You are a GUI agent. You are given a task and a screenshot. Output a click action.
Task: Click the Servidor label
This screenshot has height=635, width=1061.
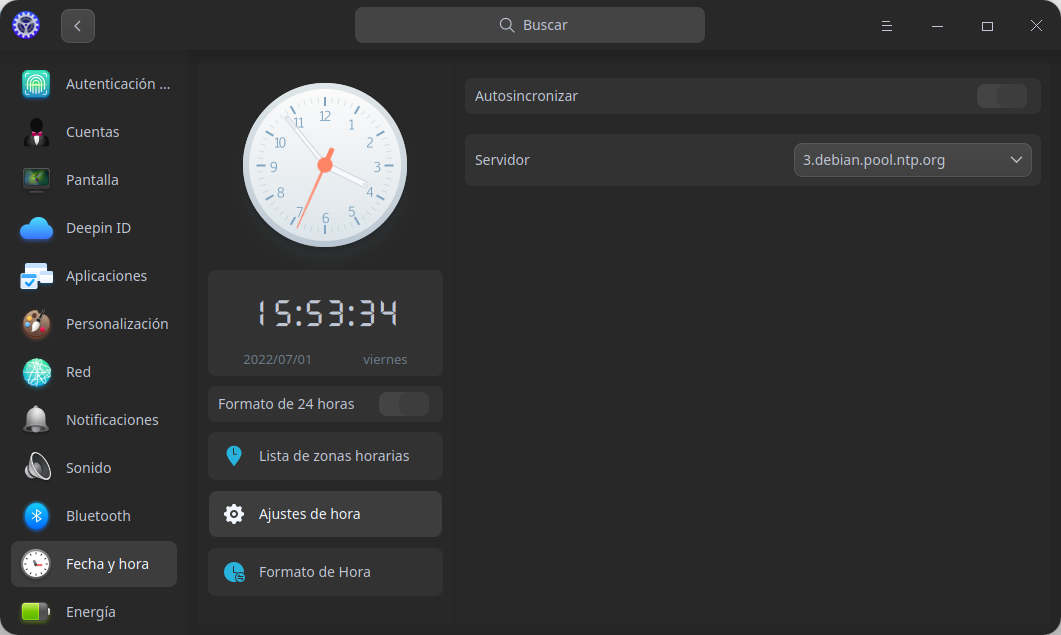pyautogui.click(x=502, y=160)
